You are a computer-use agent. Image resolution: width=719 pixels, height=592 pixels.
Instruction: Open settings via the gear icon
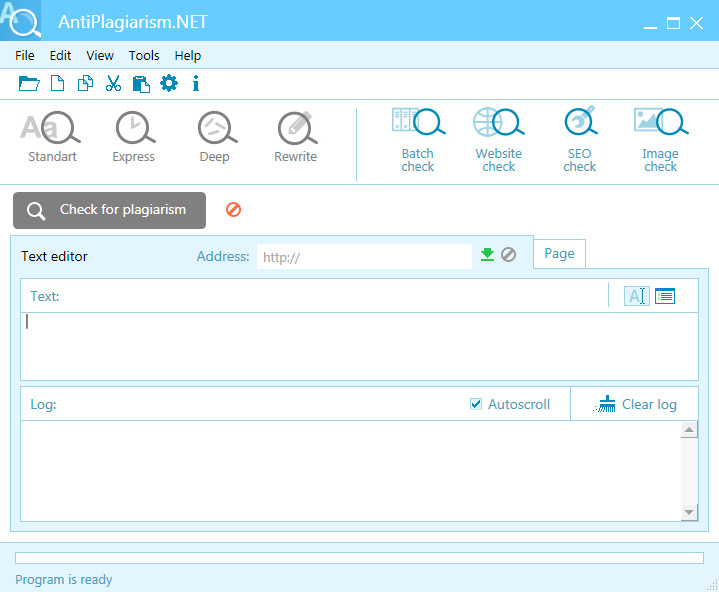[169, 83]
